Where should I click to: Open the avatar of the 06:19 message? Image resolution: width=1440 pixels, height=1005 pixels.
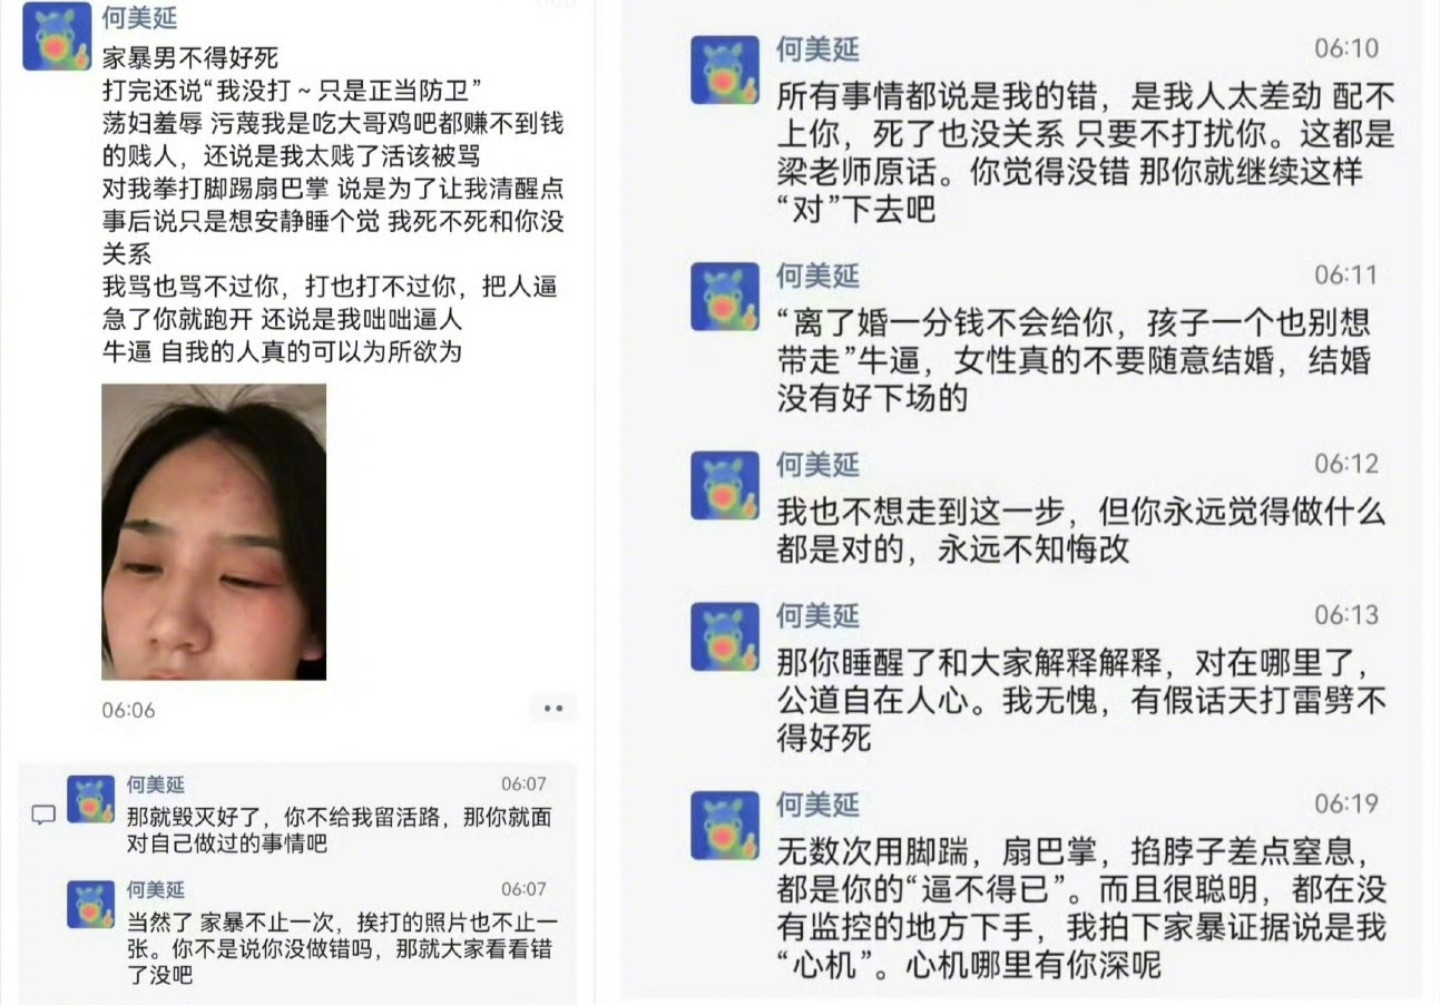[x=725, y=826]
